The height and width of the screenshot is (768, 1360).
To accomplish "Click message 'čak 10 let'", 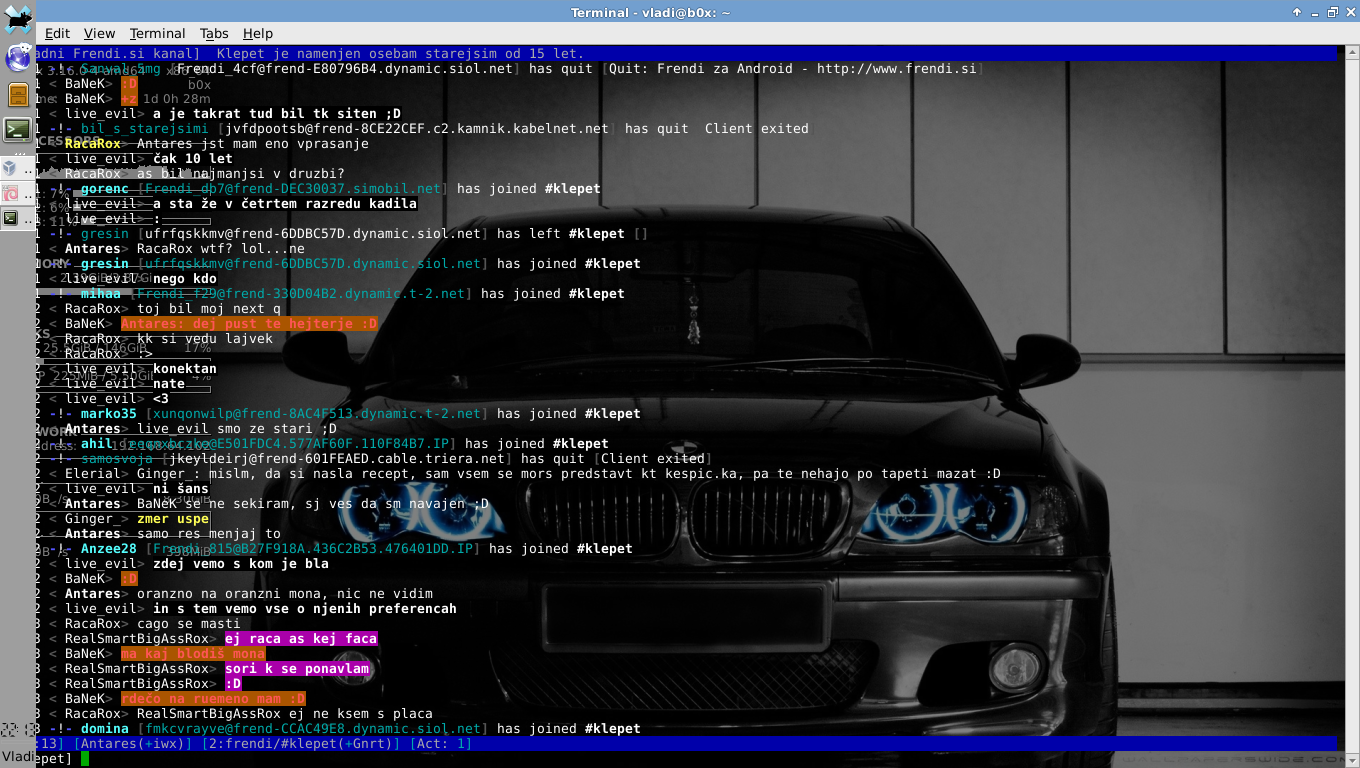I will point(193,159).
